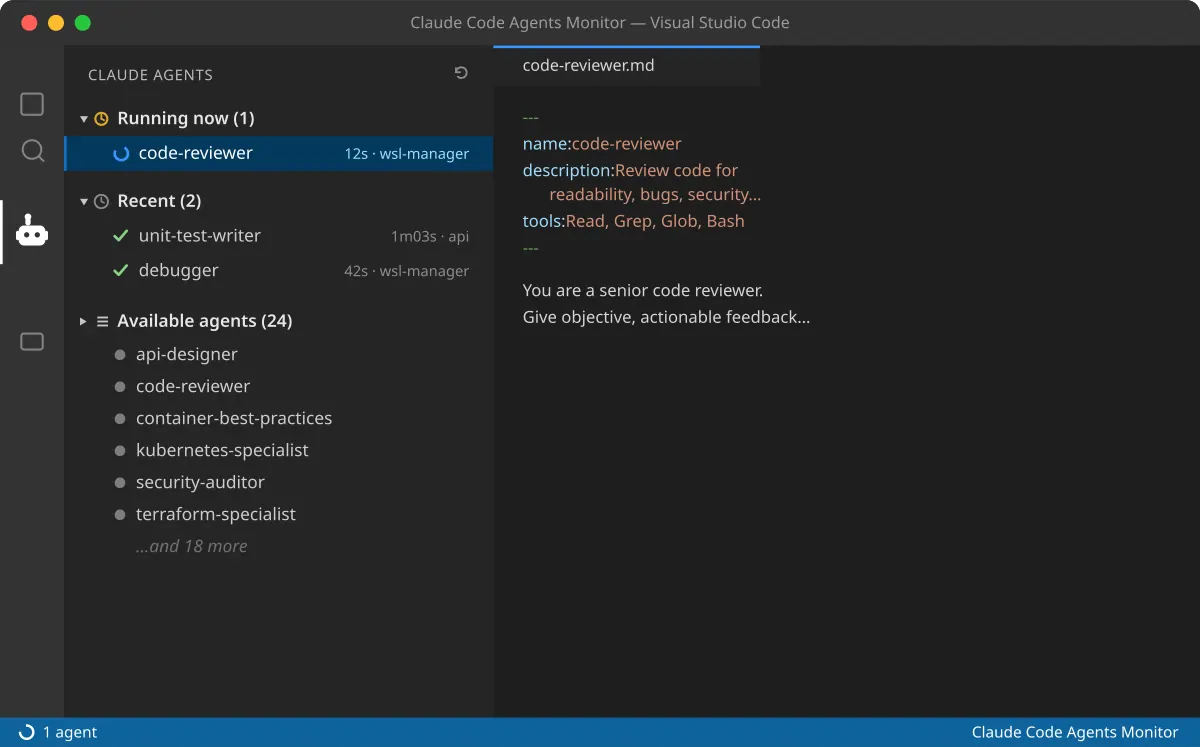The height and width of the screenshot is (747, 1200).
Task: Click the panel icon below the robot
Action: coord(32,342)
